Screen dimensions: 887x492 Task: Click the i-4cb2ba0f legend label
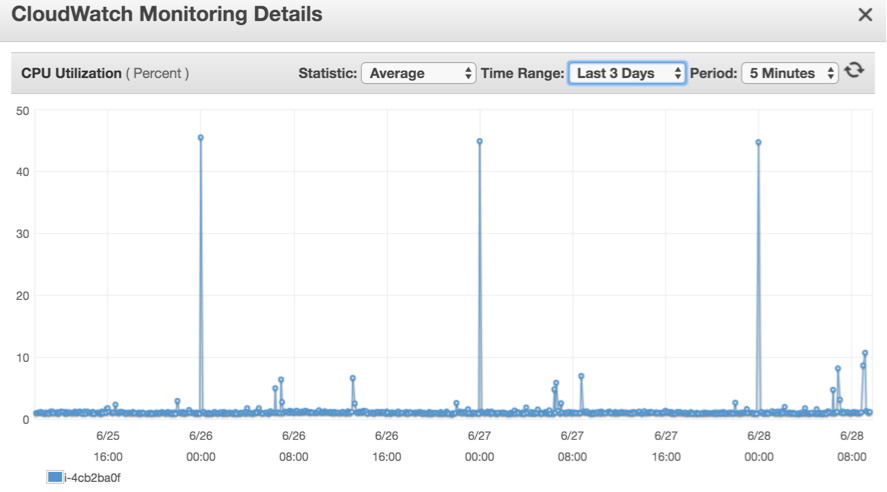(92, 477)
